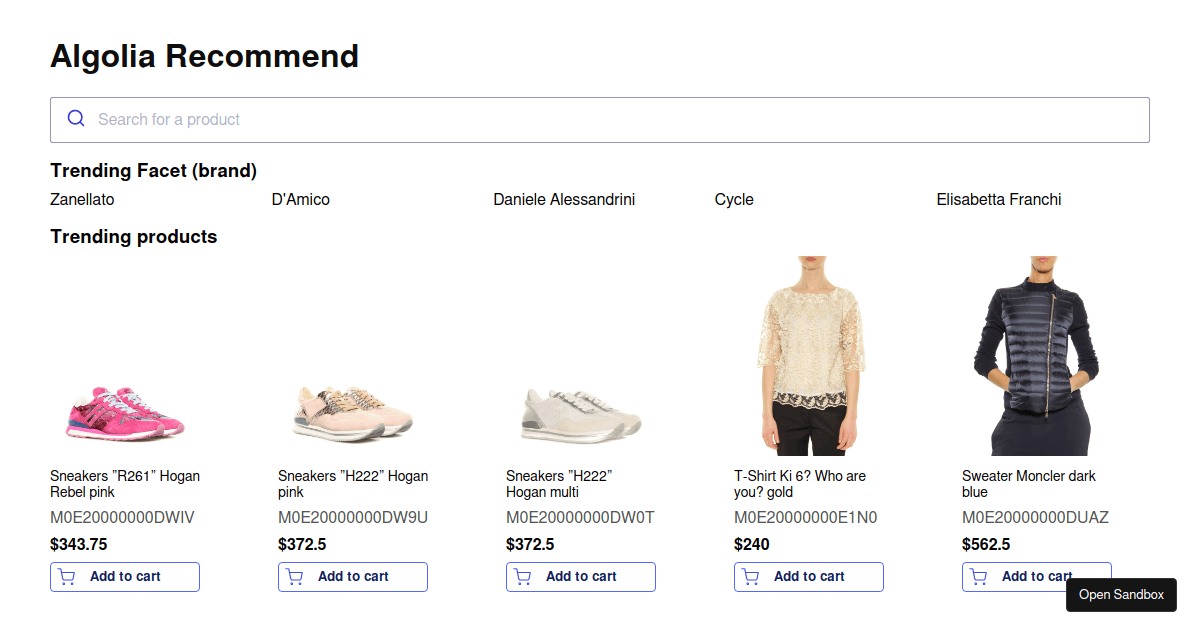This screenshot has width=1200, height=630.
Task: Select the Daniele Alessandrini brand
Action: tap(563, 199)
